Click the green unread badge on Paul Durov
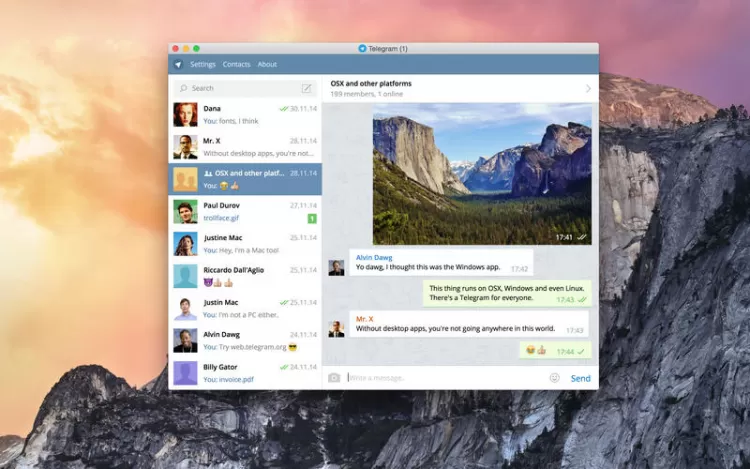The image size is (750, 469). click(312, 218)
